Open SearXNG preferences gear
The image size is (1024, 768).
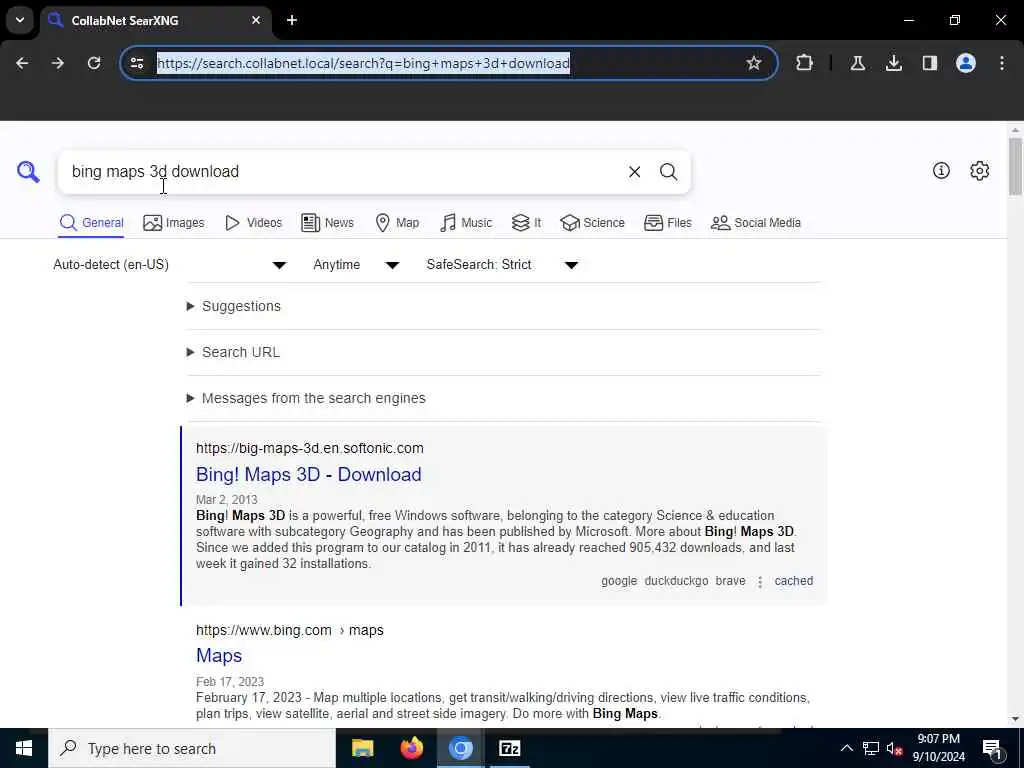click(979, 170)
